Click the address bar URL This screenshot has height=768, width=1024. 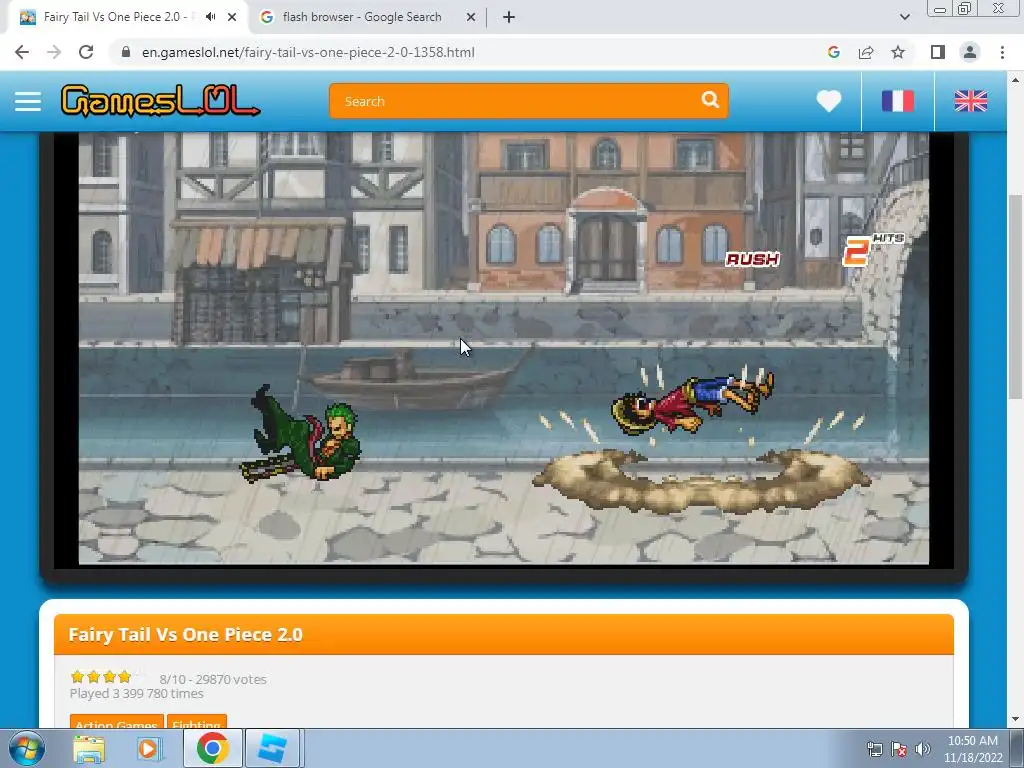[x=308, y=52]
